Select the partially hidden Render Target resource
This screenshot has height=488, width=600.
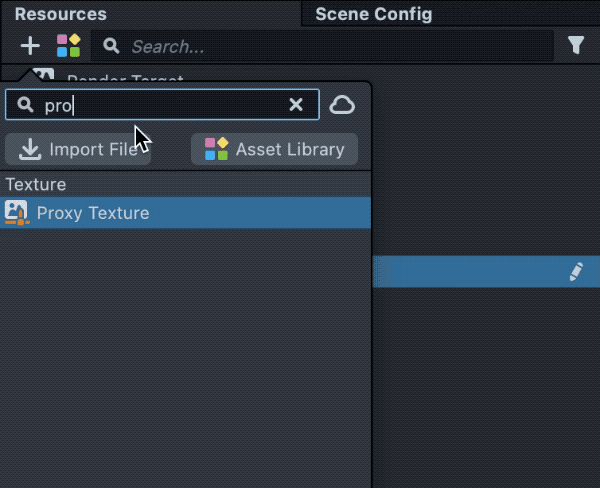pyautogui.click(x=125, y=77)
